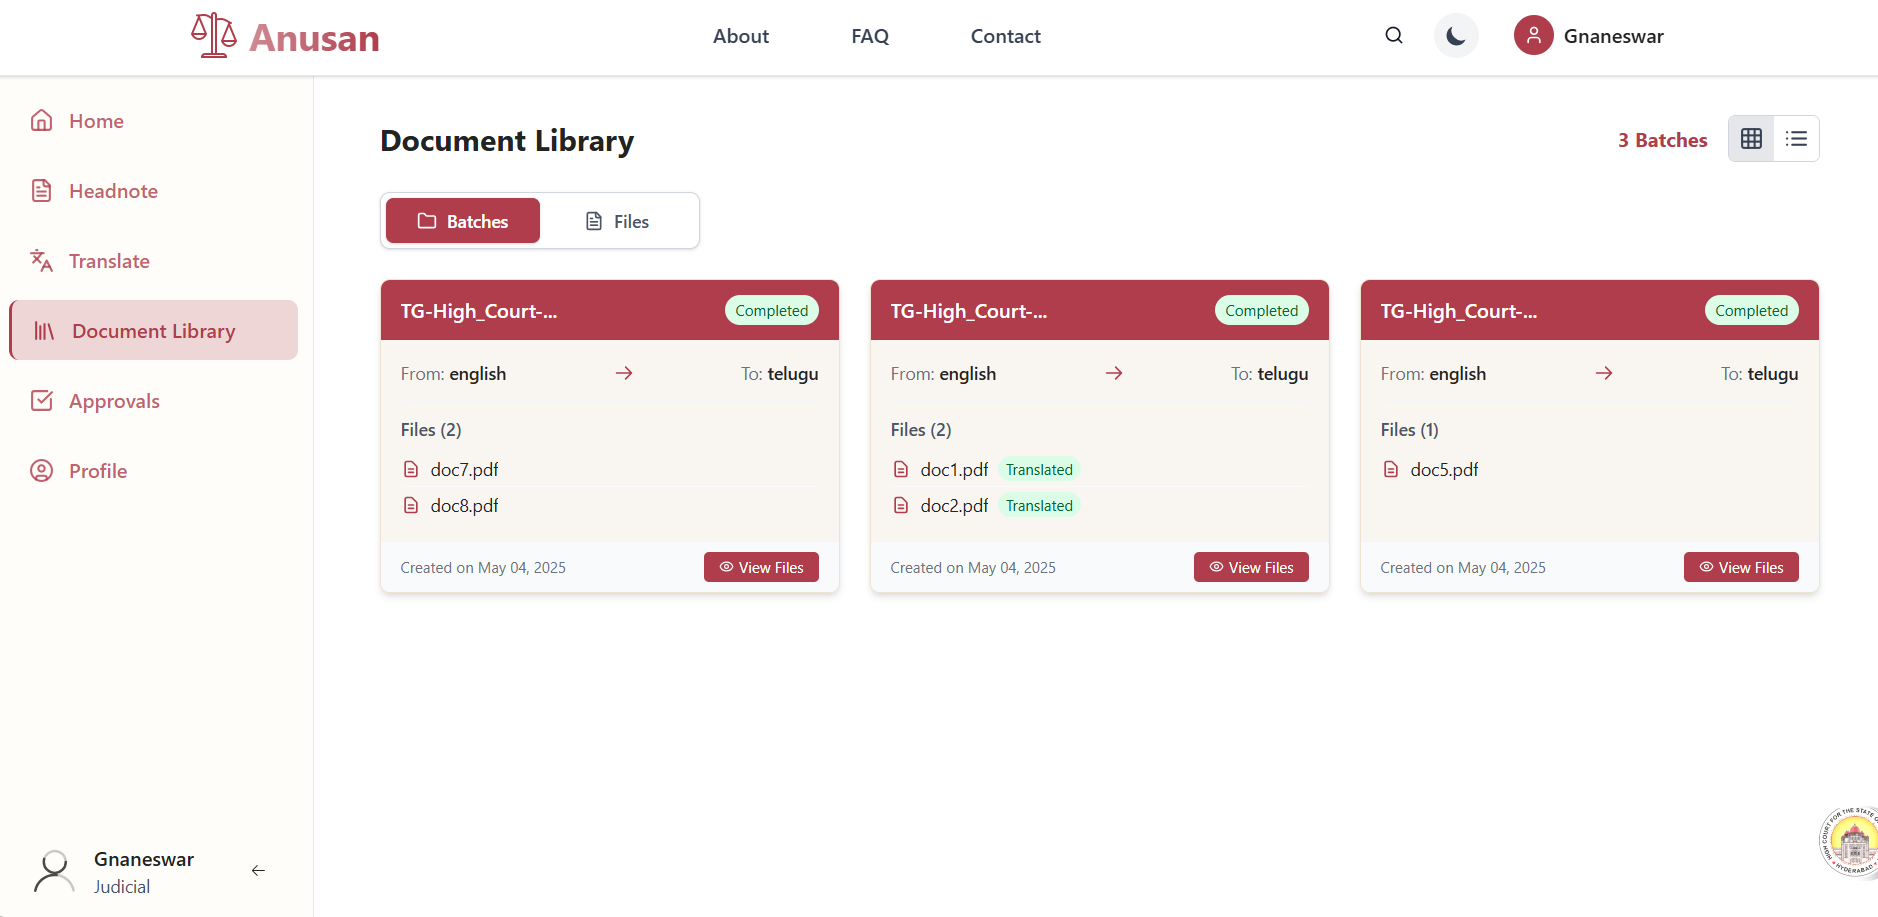The height and width of the screenshot is (917, 1878).
Task: Navigate to Approvals section
Action: coord(114,401)
